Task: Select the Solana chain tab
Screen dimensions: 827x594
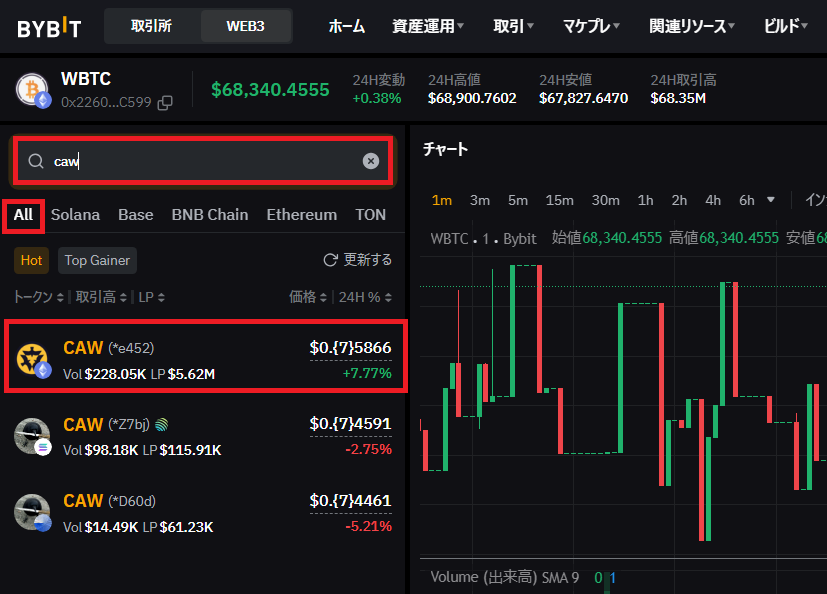Action: tap(75, 215)
